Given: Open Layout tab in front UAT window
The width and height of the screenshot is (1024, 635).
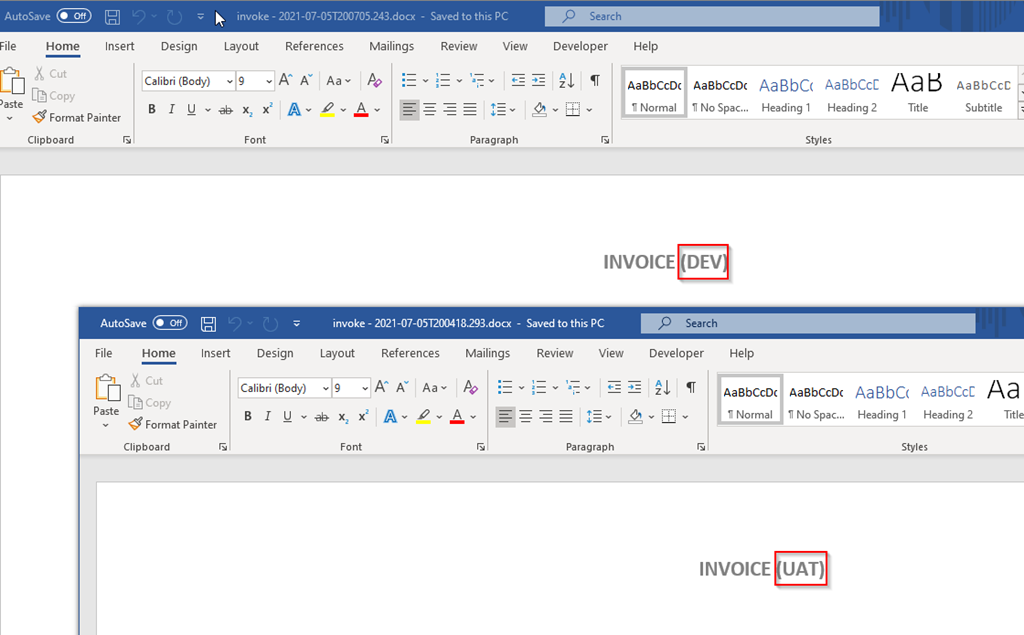Looking at the screenshot, I should coord(337,353).
